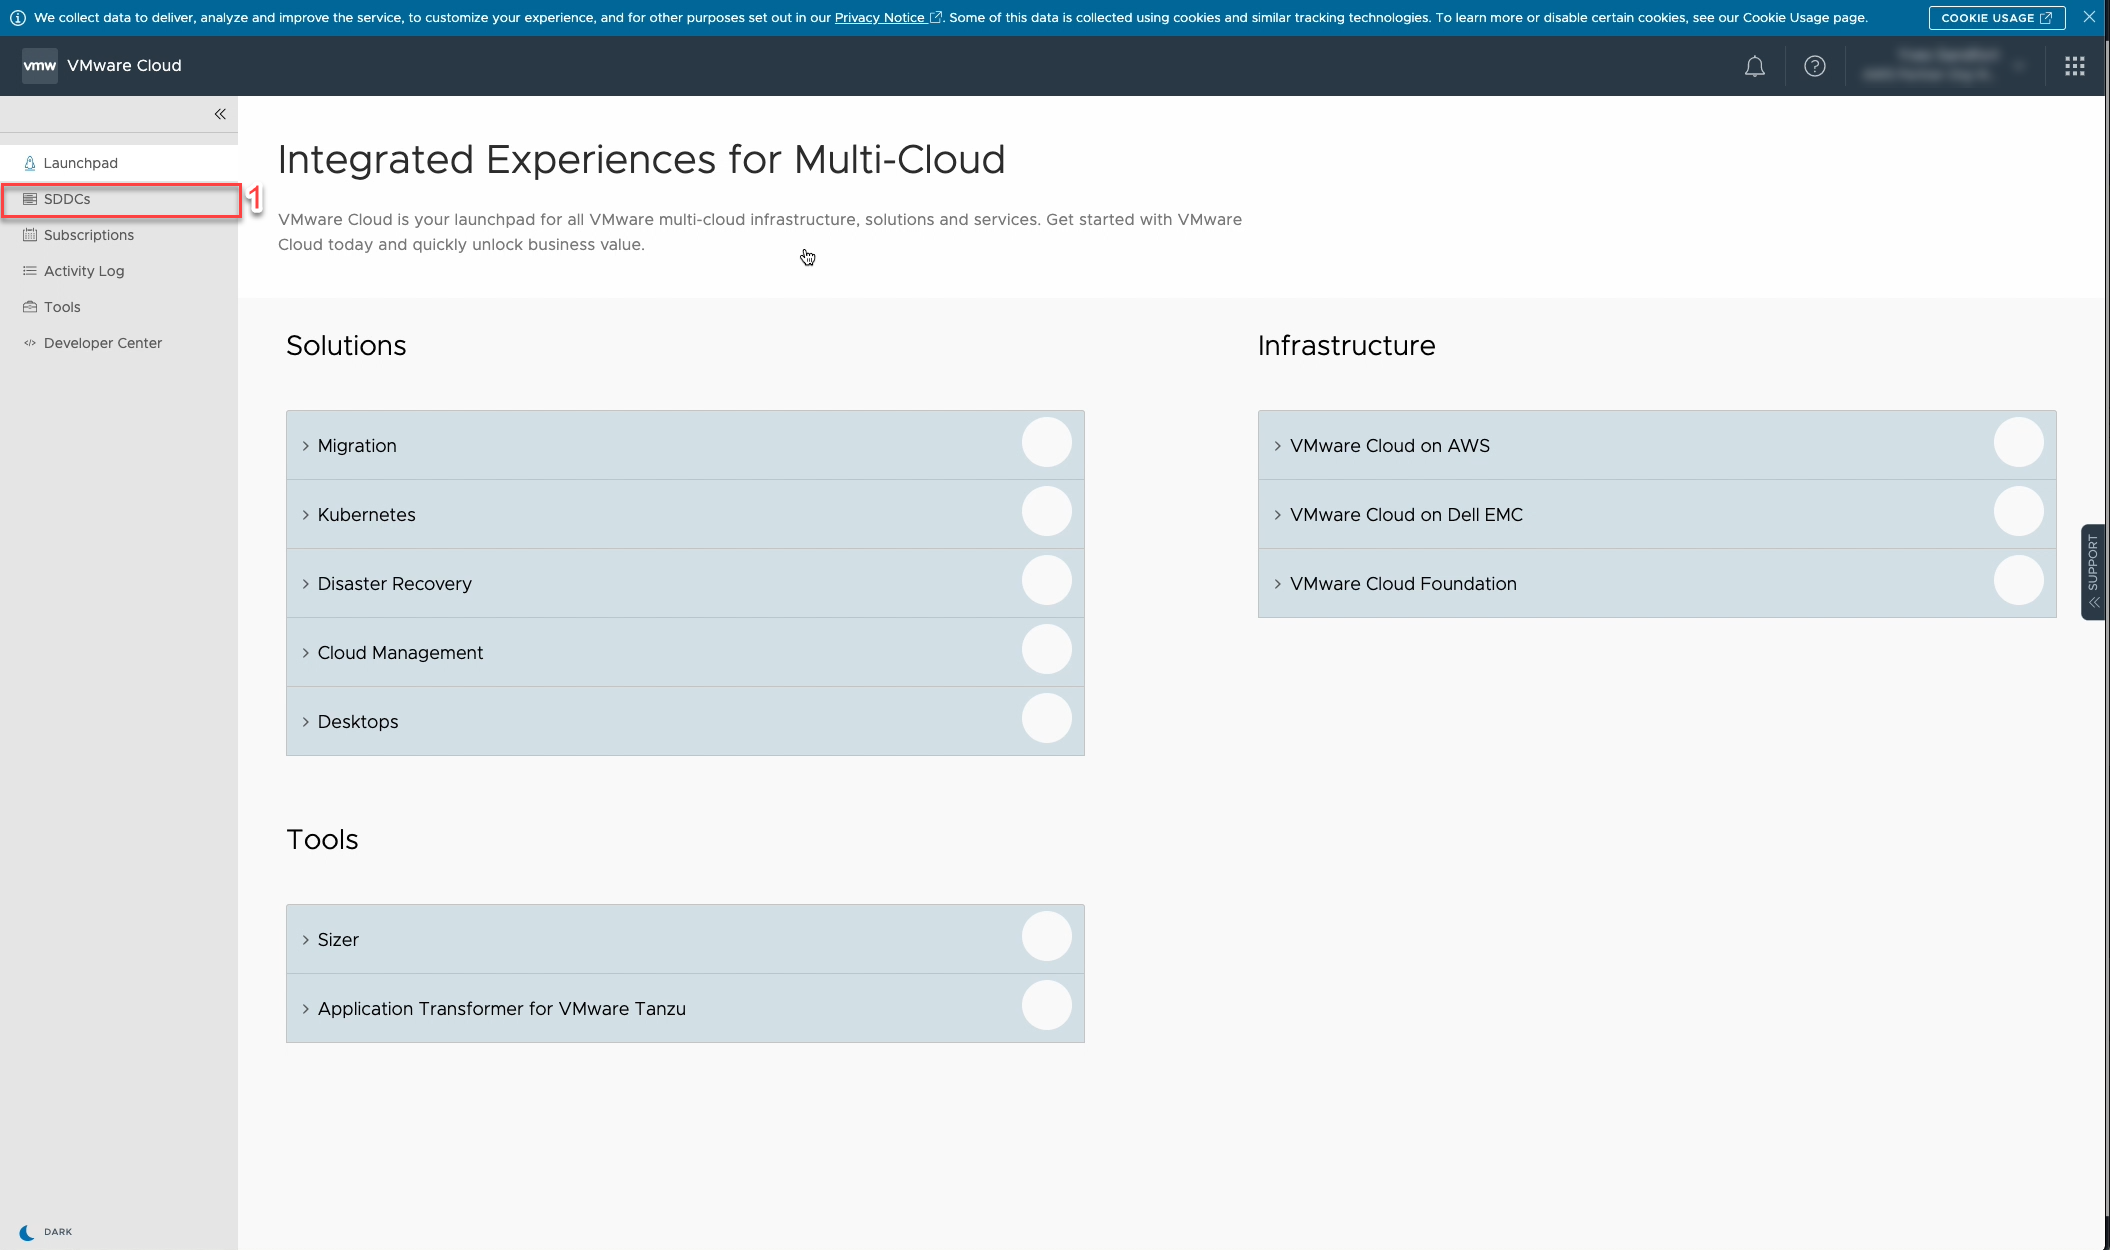Open Developer Center in the sidebar
This screenshot has width=2110, height=1250.
click(x=119, y=343)
